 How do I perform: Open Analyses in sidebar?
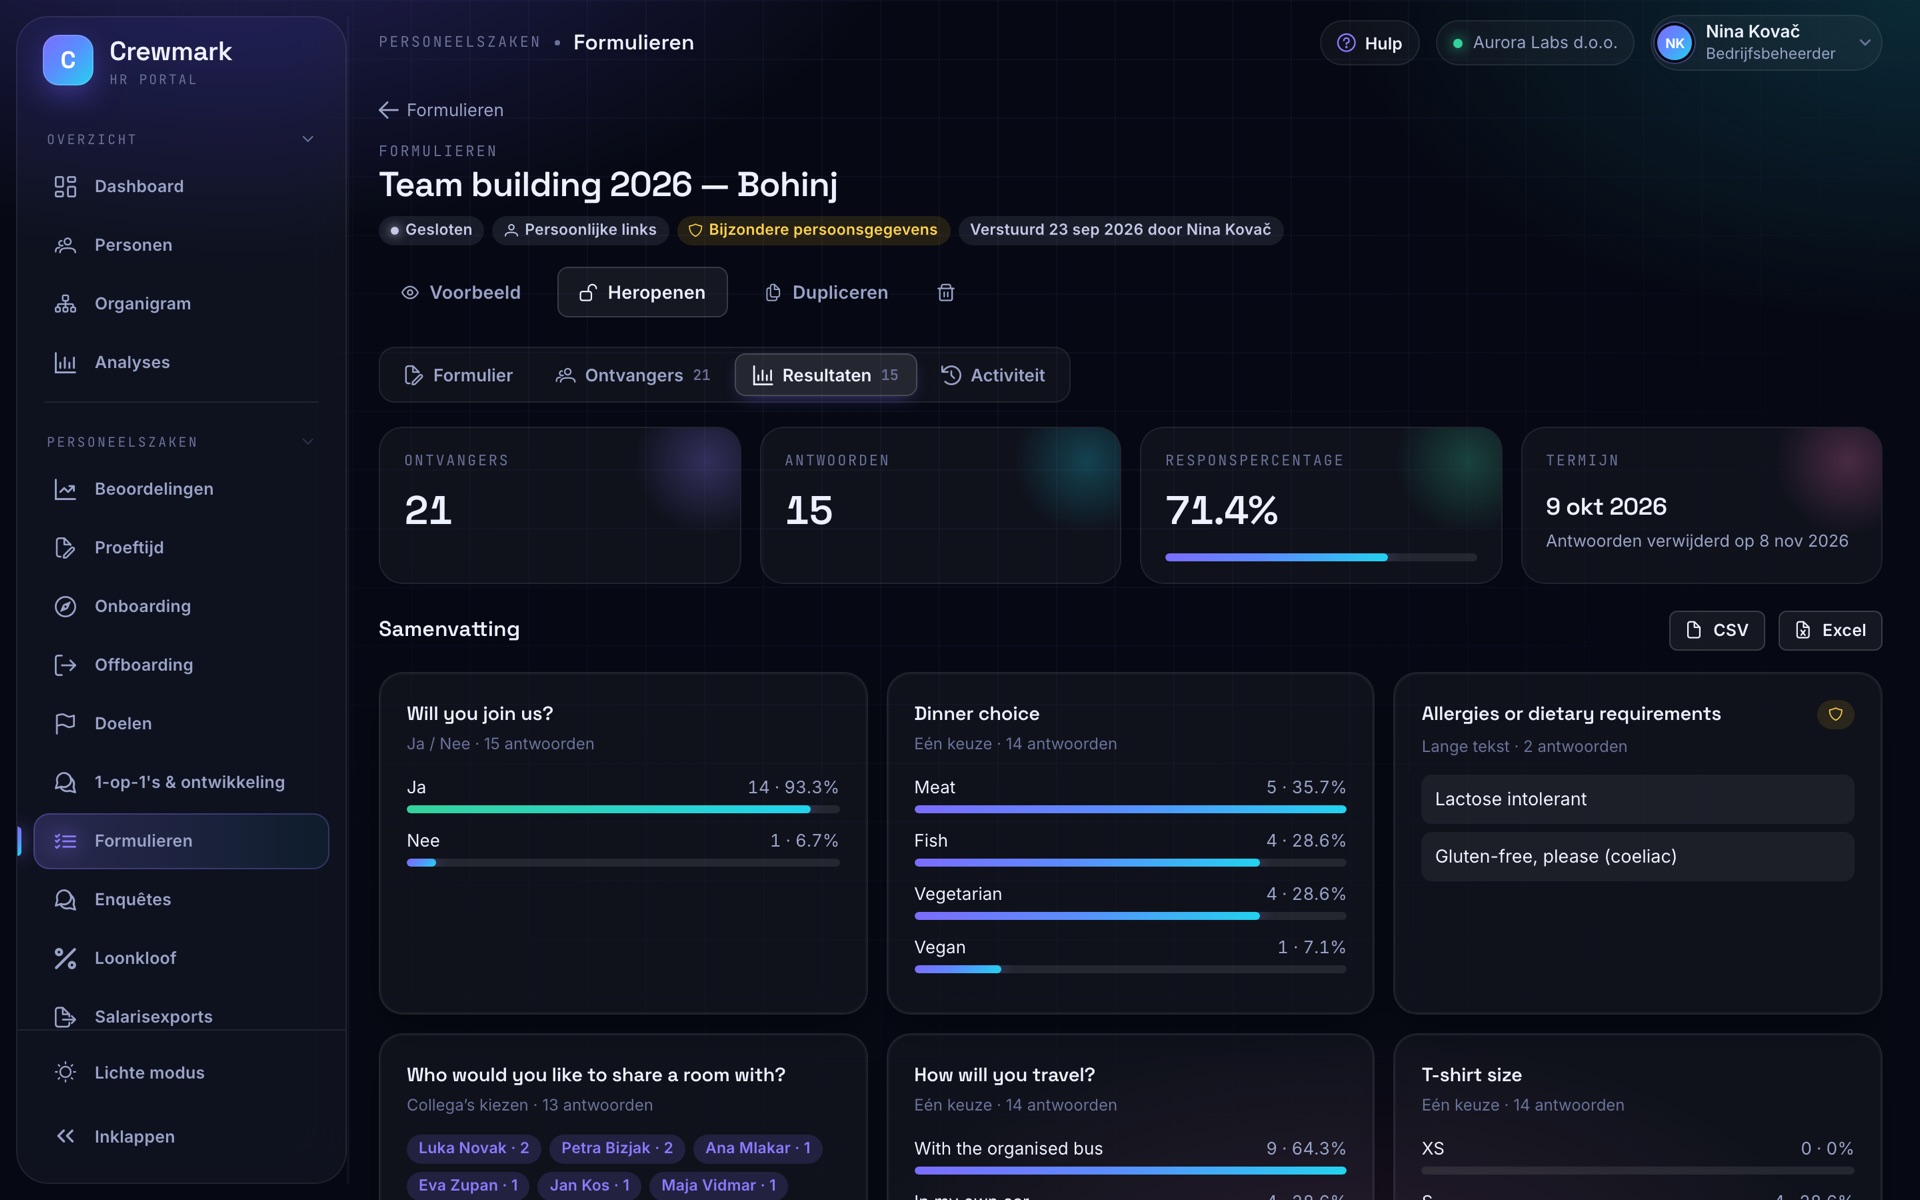[x=181, y=362]
